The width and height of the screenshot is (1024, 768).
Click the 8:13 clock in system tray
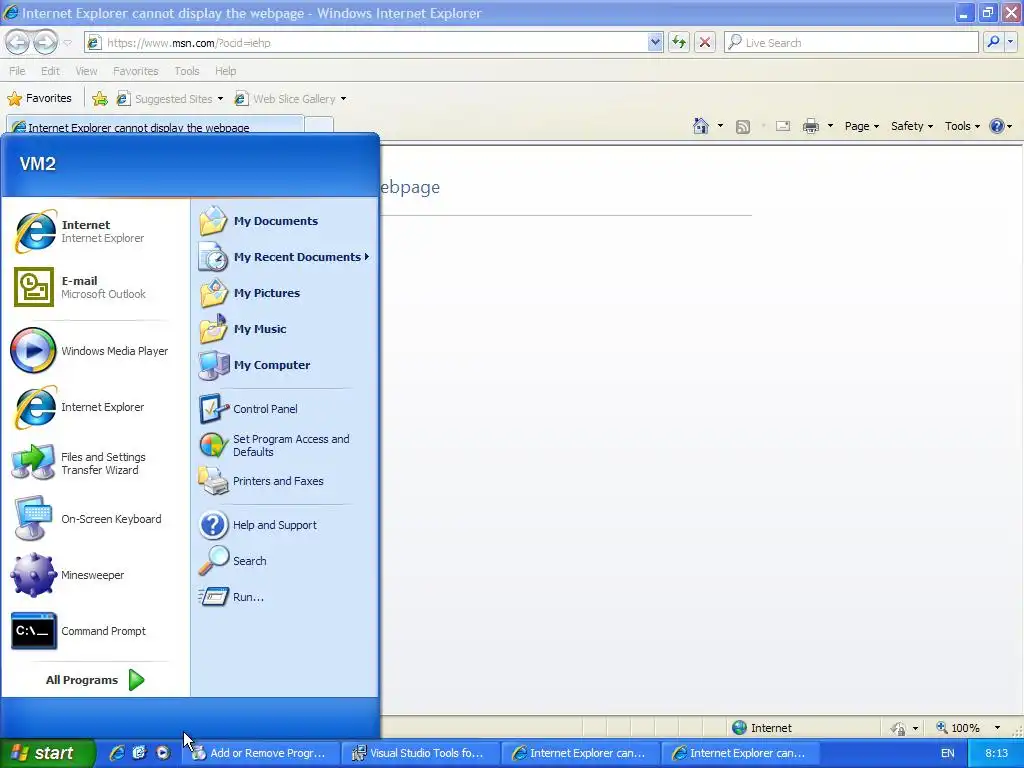(x=996, y=753)
